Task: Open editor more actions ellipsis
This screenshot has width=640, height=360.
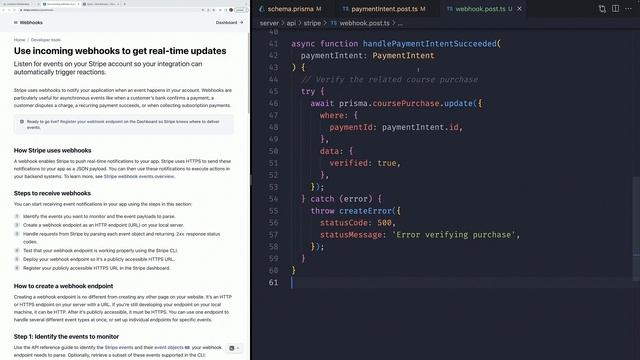Action: point(628,9)
